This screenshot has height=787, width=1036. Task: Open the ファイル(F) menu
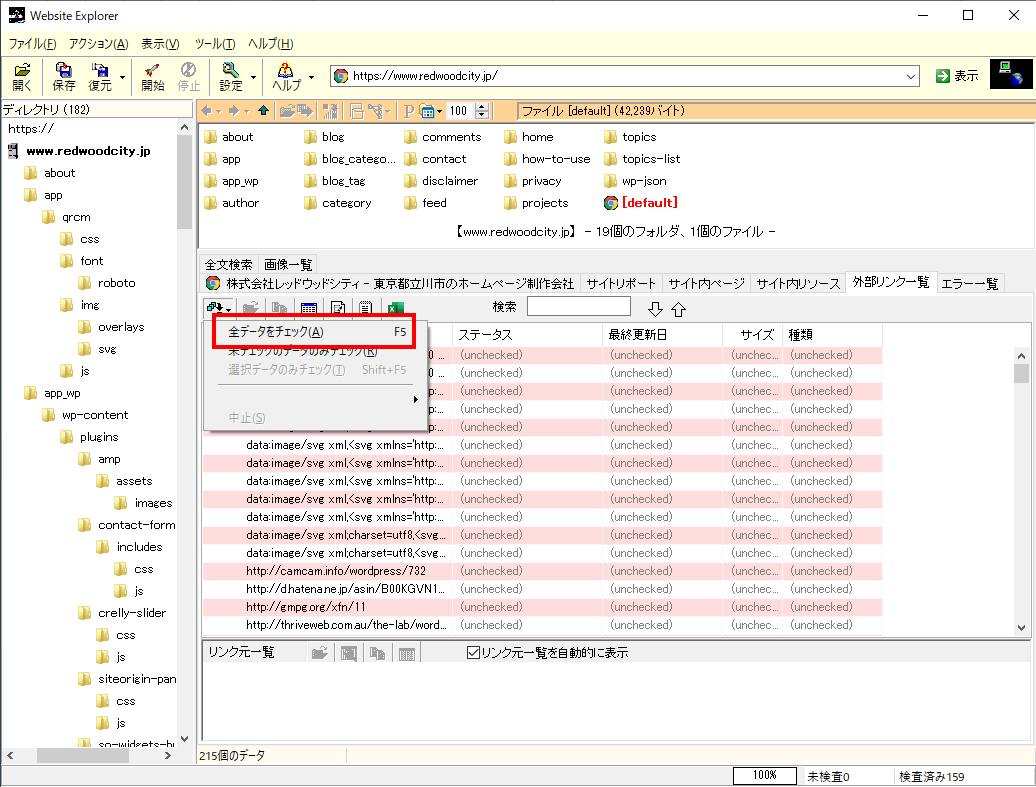click(x=32, y=44)
